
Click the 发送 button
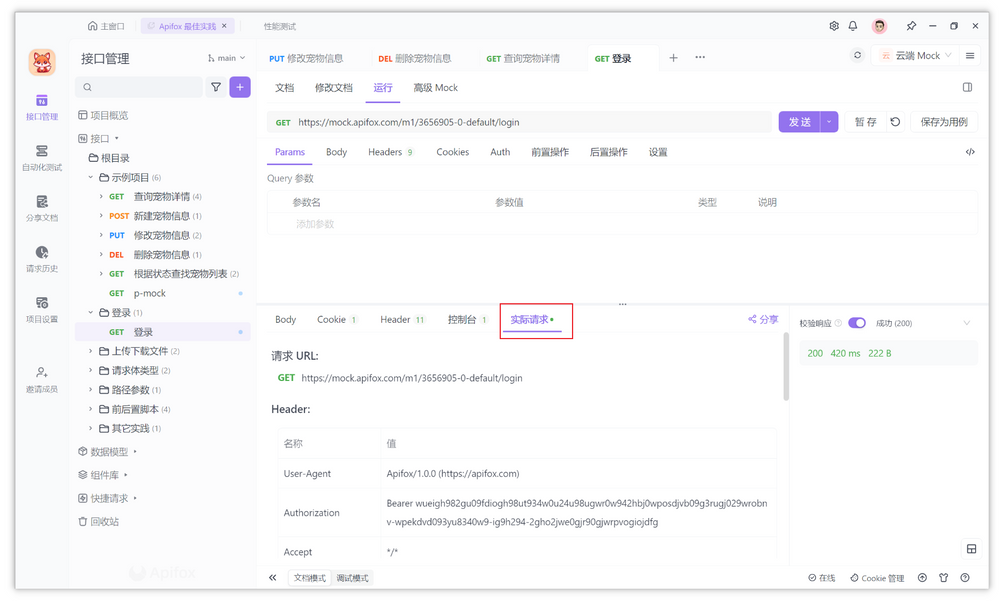pyautogui.click(x=800, y=120)
